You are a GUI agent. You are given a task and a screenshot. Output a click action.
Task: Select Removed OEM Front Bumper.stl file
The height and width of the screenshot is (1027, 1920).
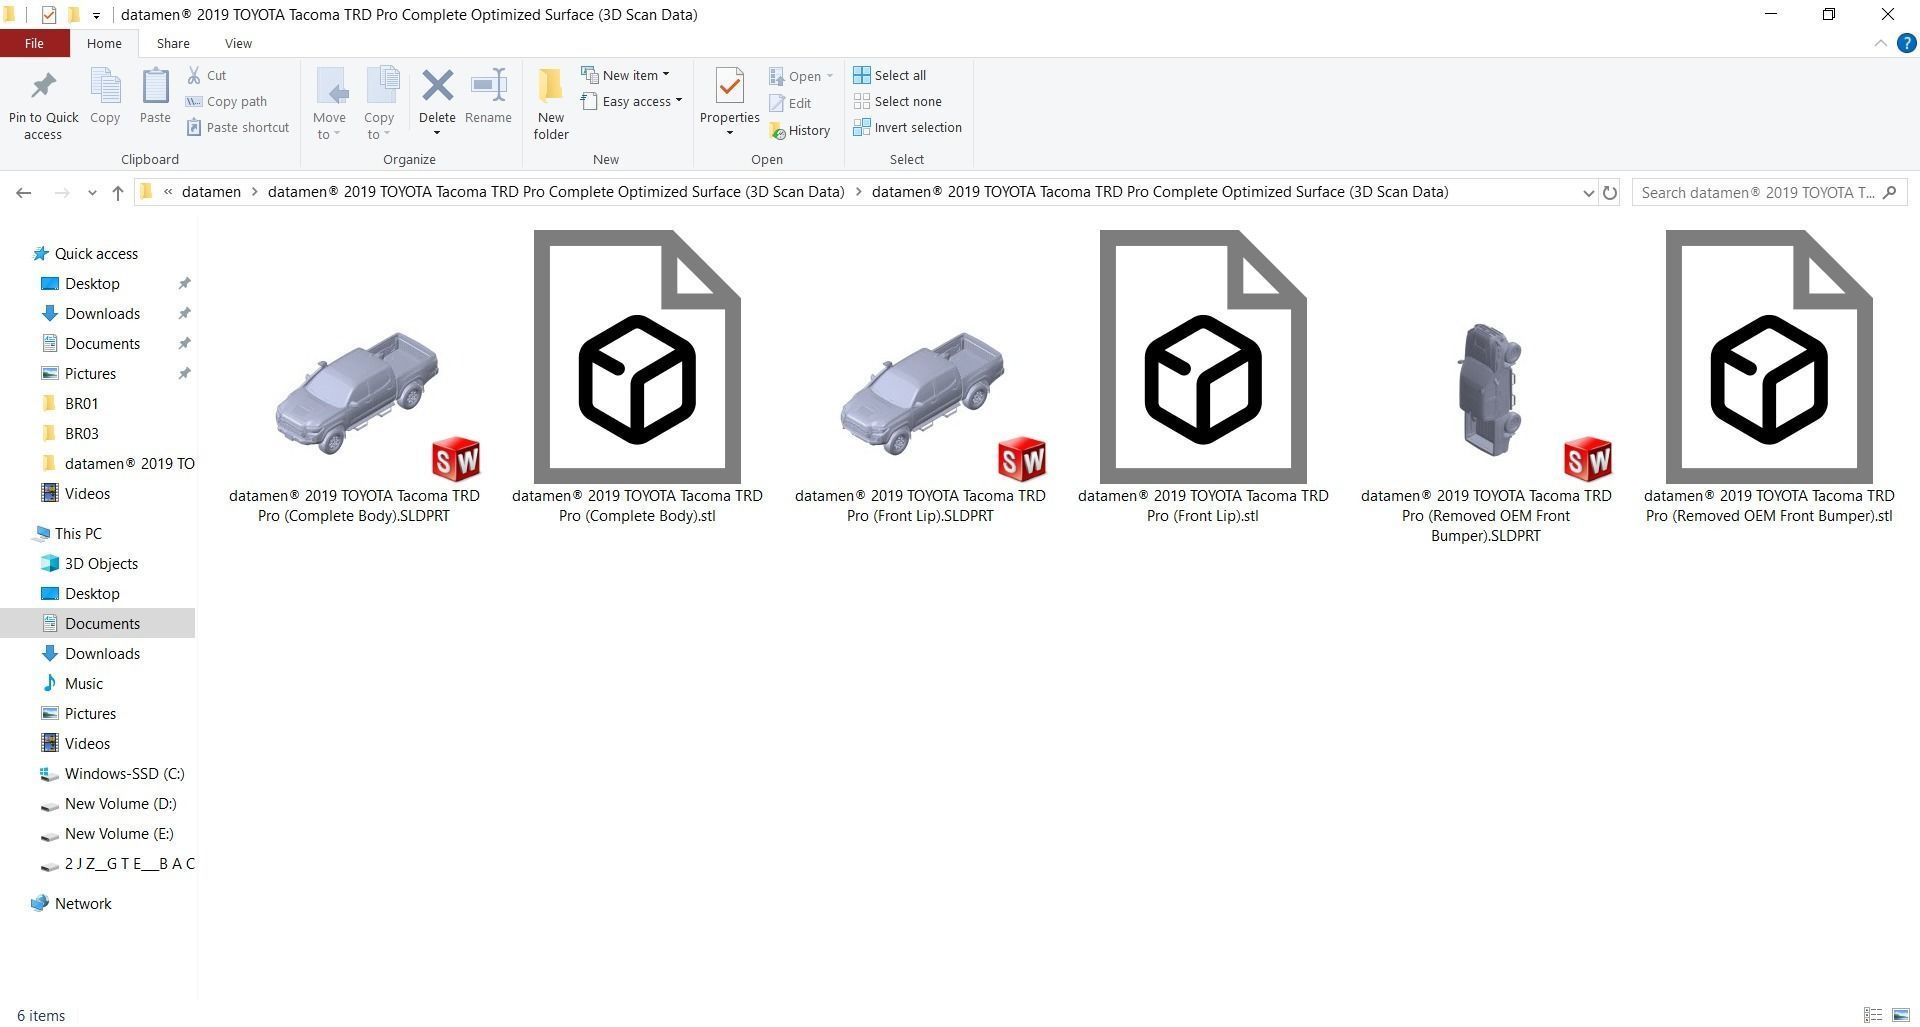1769,357
